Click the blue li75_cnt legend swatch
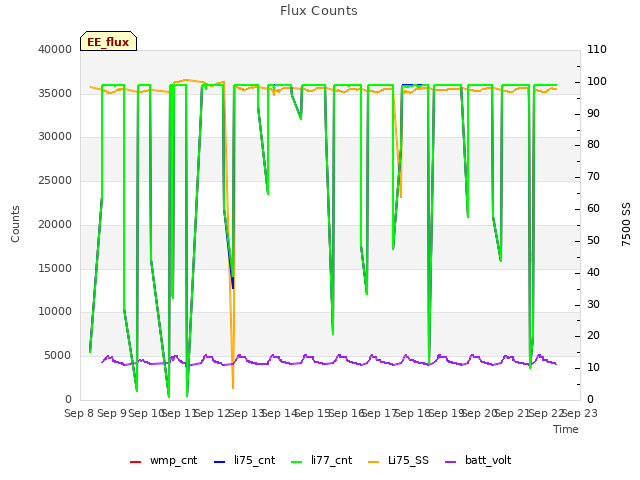640x480 pixels. tap(219, 462)
